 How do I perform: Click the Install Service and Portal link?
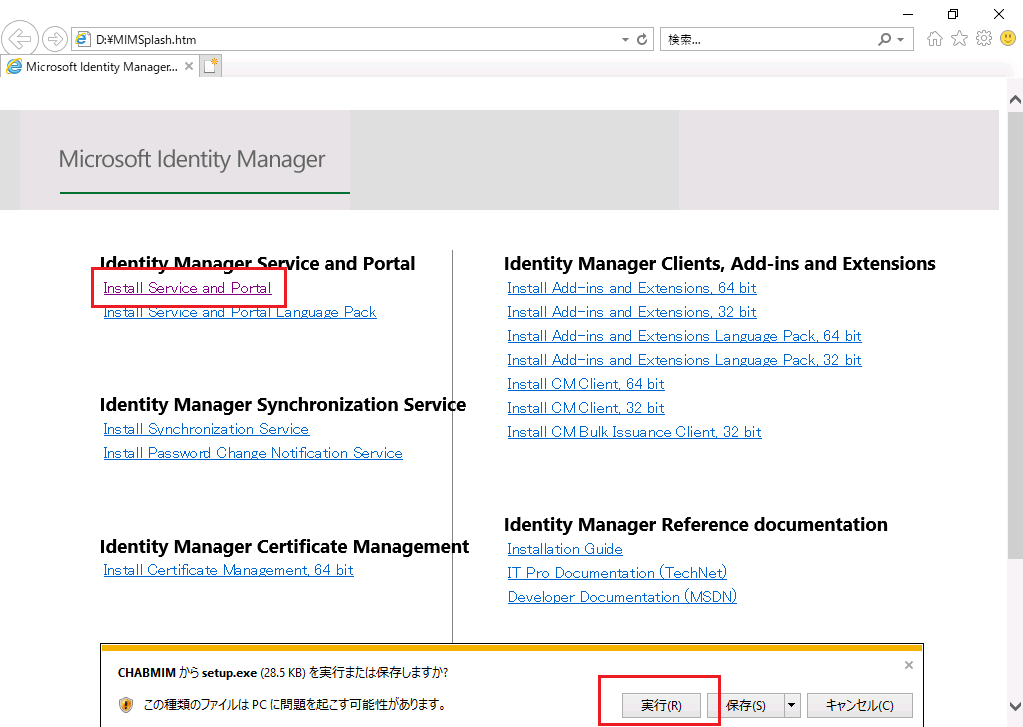point(187,288)
